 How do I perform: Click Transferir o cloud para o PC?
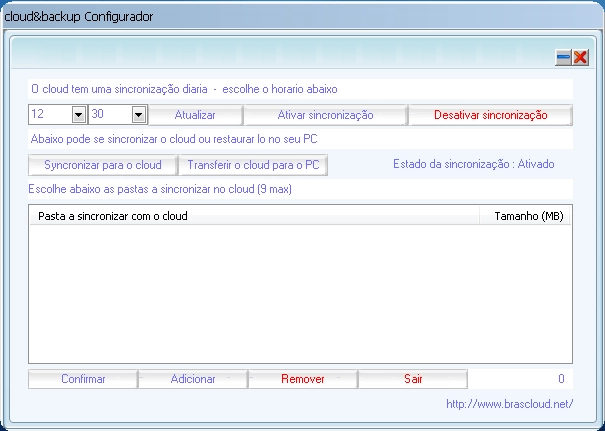pos(253,165)
